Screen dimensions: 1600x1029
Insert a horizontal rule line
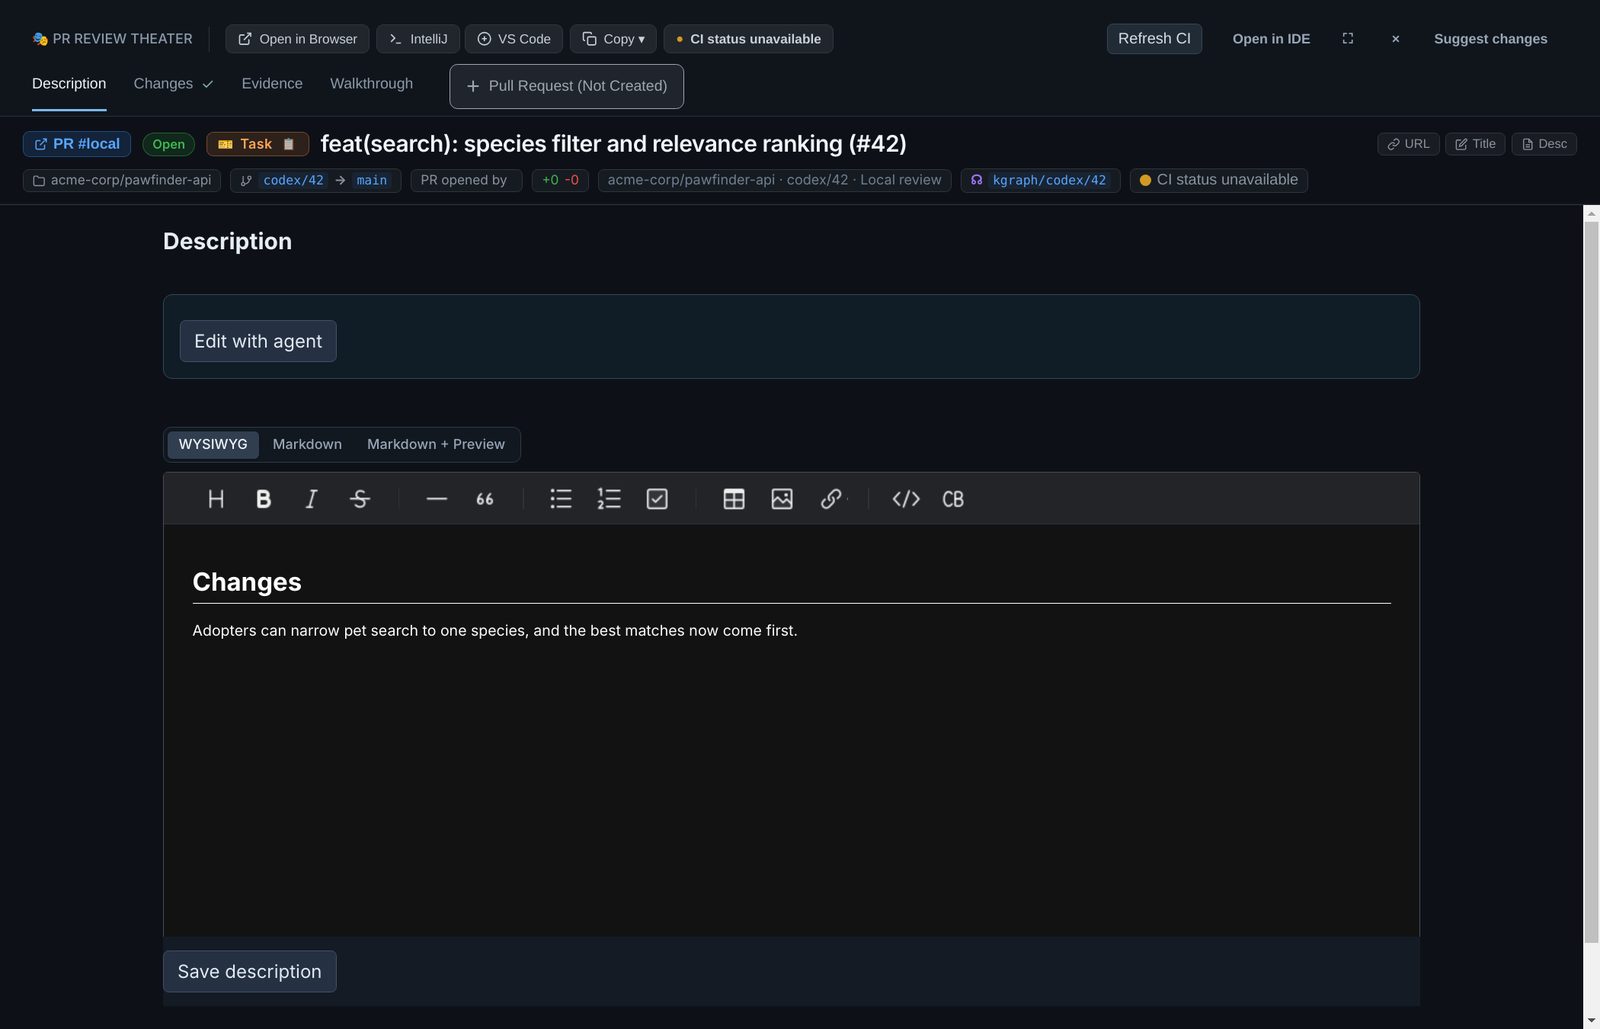[x=437, y=499]
